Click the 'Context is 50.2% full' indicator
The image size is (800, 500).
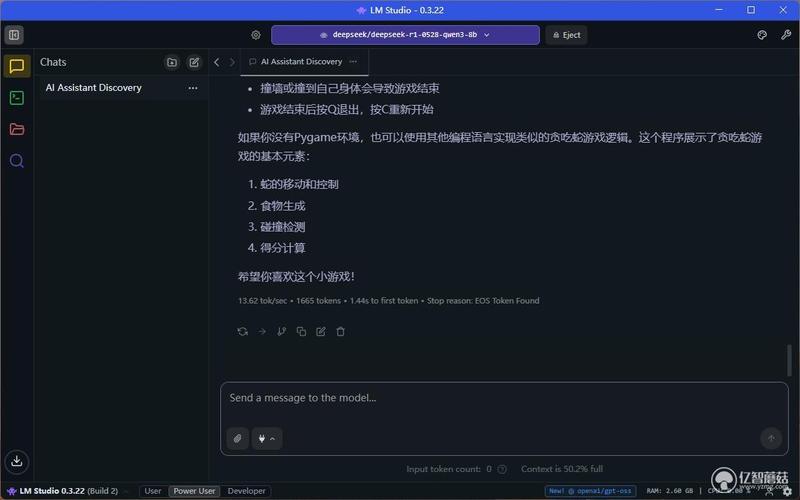point(562,469)
